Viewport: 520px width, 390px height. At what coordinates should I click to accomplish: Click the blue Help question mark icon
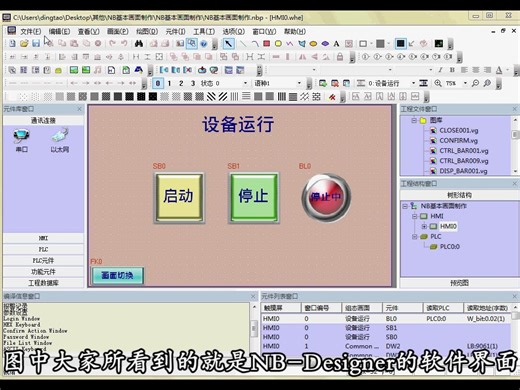[203, 44]
